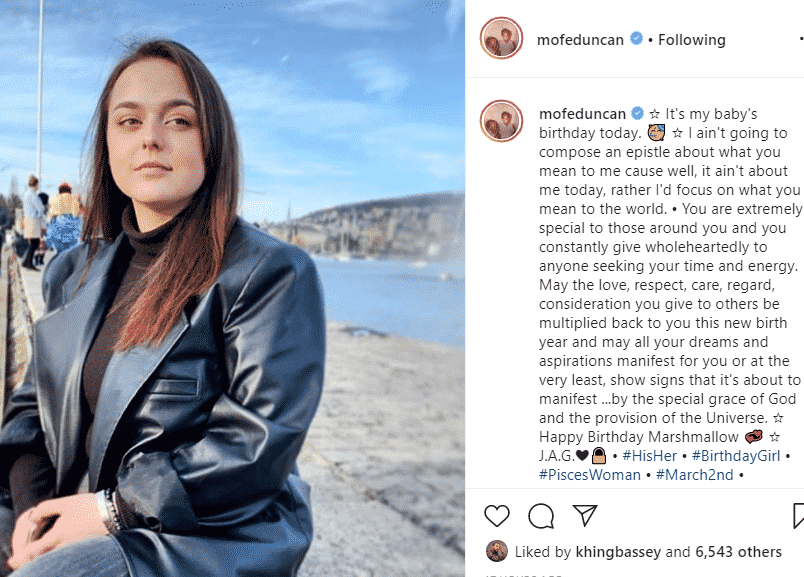View the 6,543 others who liked
Screen dimensions: 804x577
[738, 552]
